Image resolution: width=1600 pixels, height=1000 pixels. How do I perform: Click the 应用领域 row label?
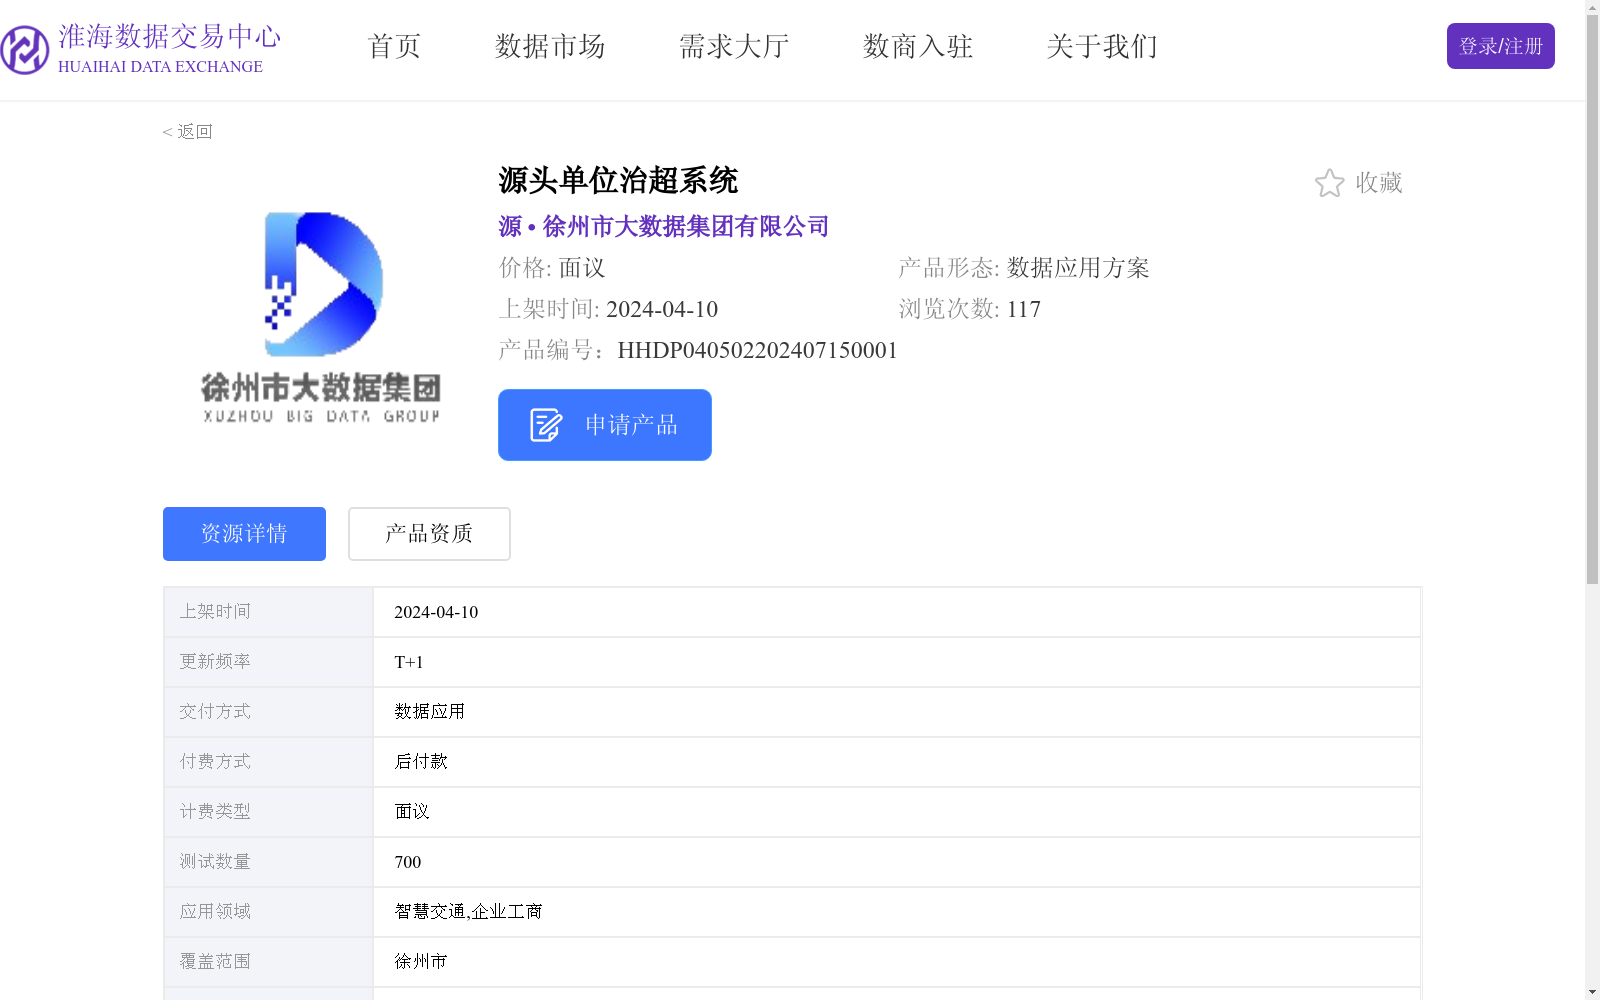click(x=215, y=912)
